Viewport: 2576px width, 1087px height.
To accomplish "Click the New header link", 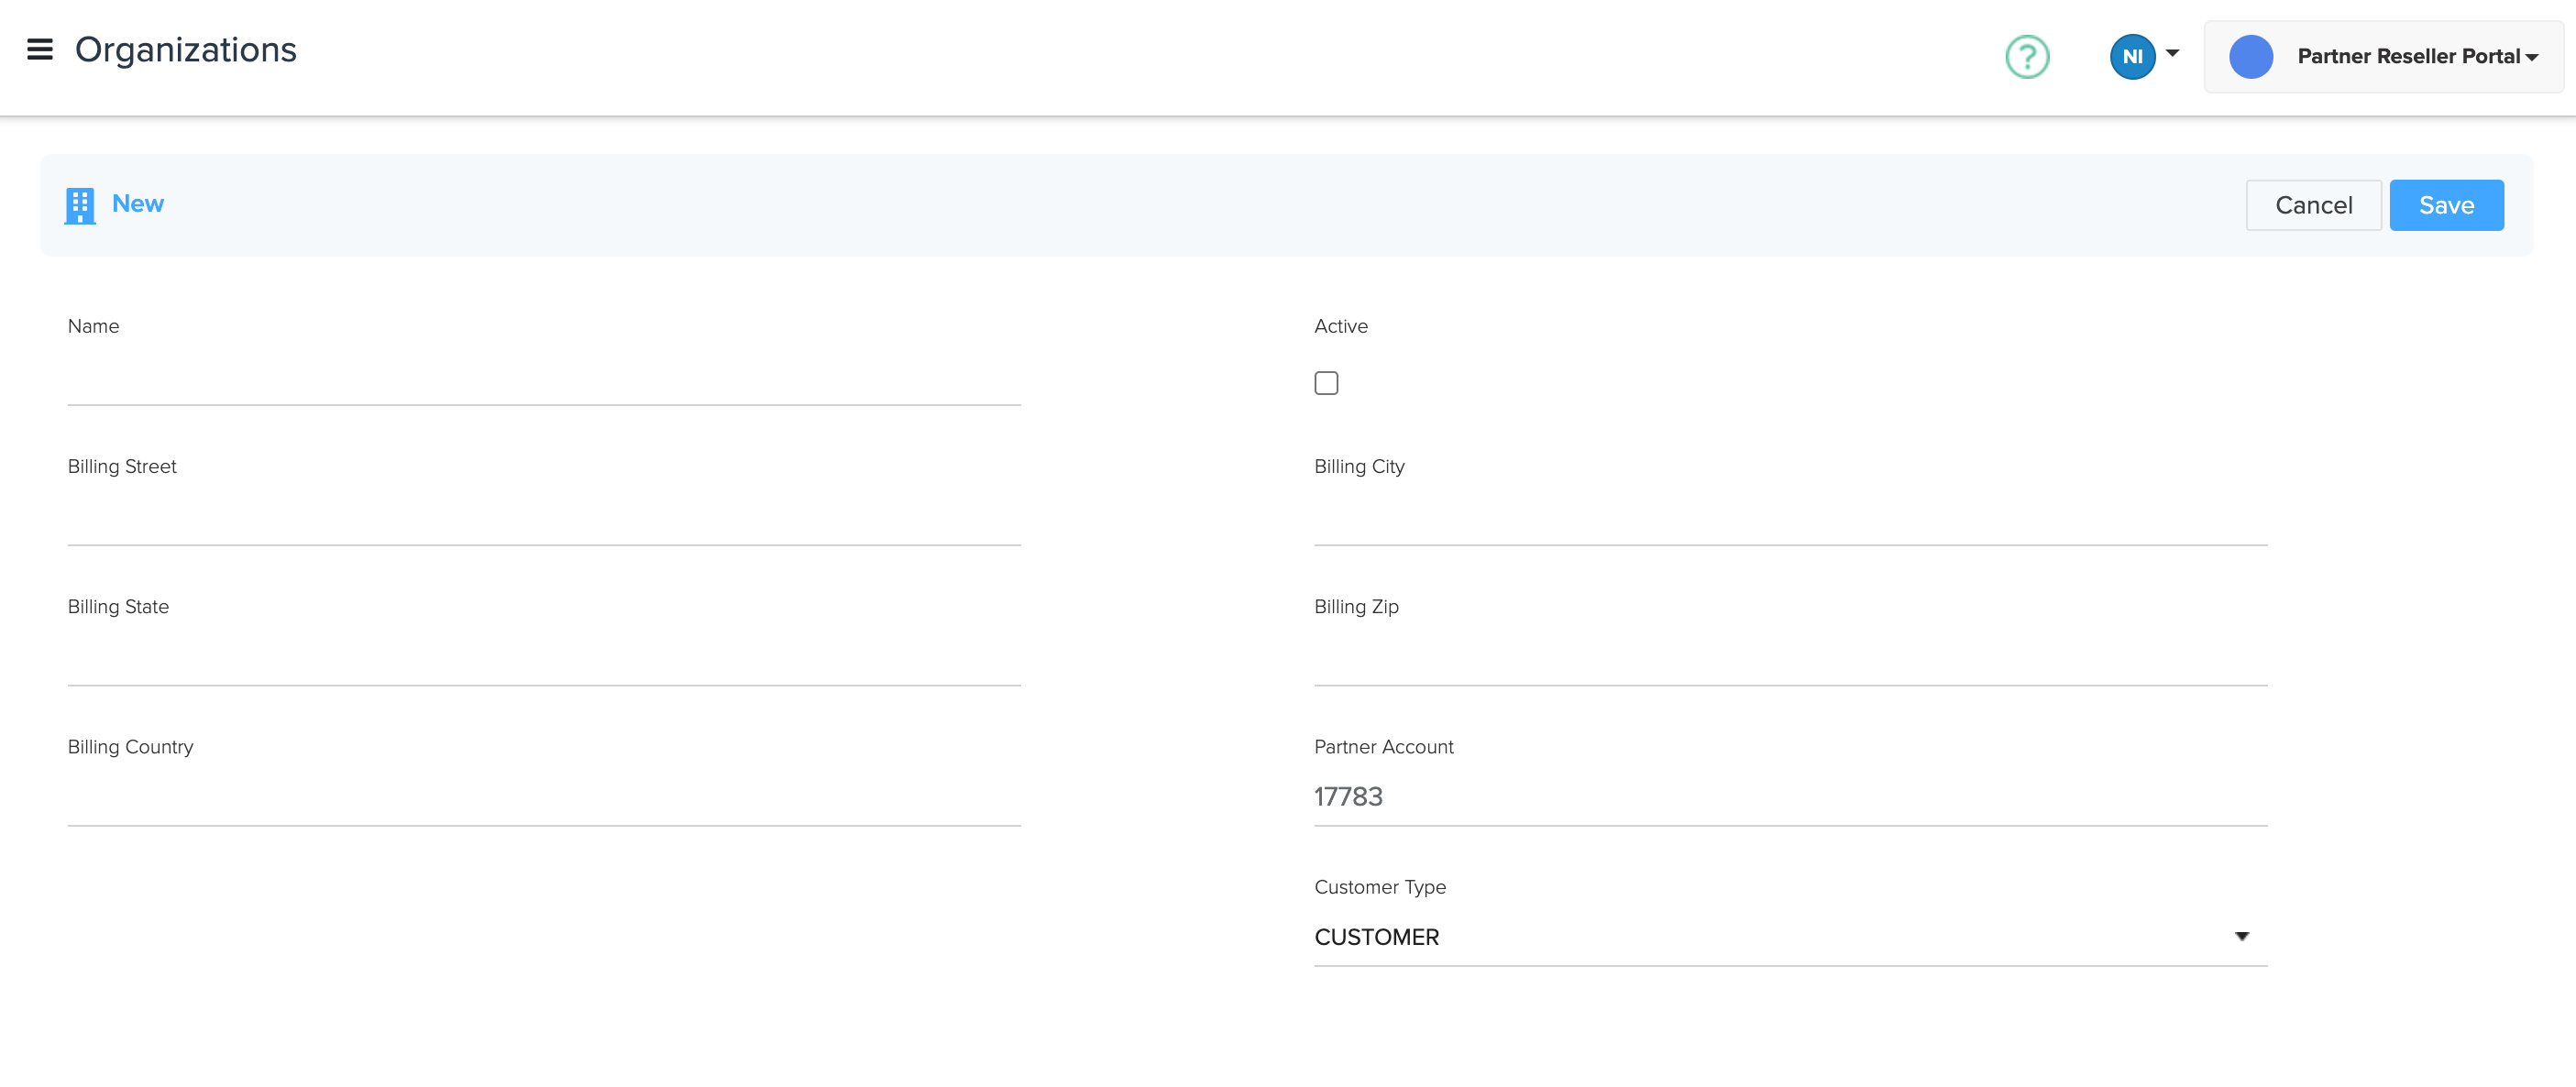I will coord(138,204).
